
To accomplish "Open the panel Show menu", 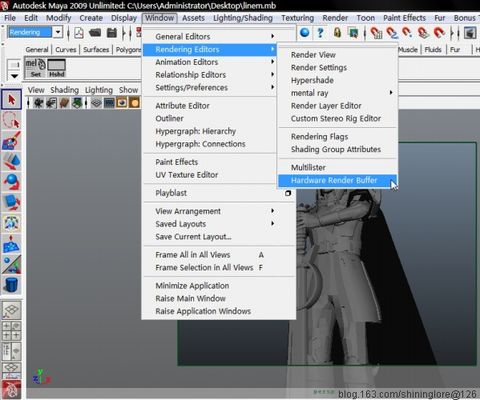I will pyautogui.click(x=128, y=90).
